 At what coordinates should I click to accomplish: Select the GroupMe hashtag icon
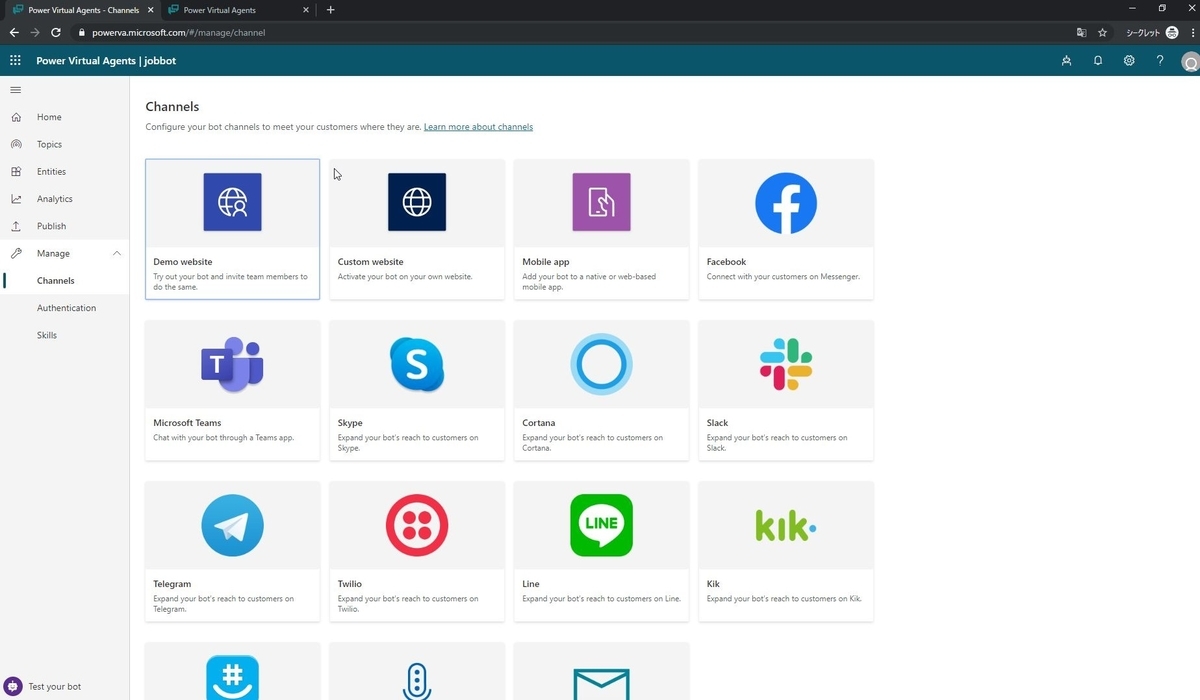[232, 678]
